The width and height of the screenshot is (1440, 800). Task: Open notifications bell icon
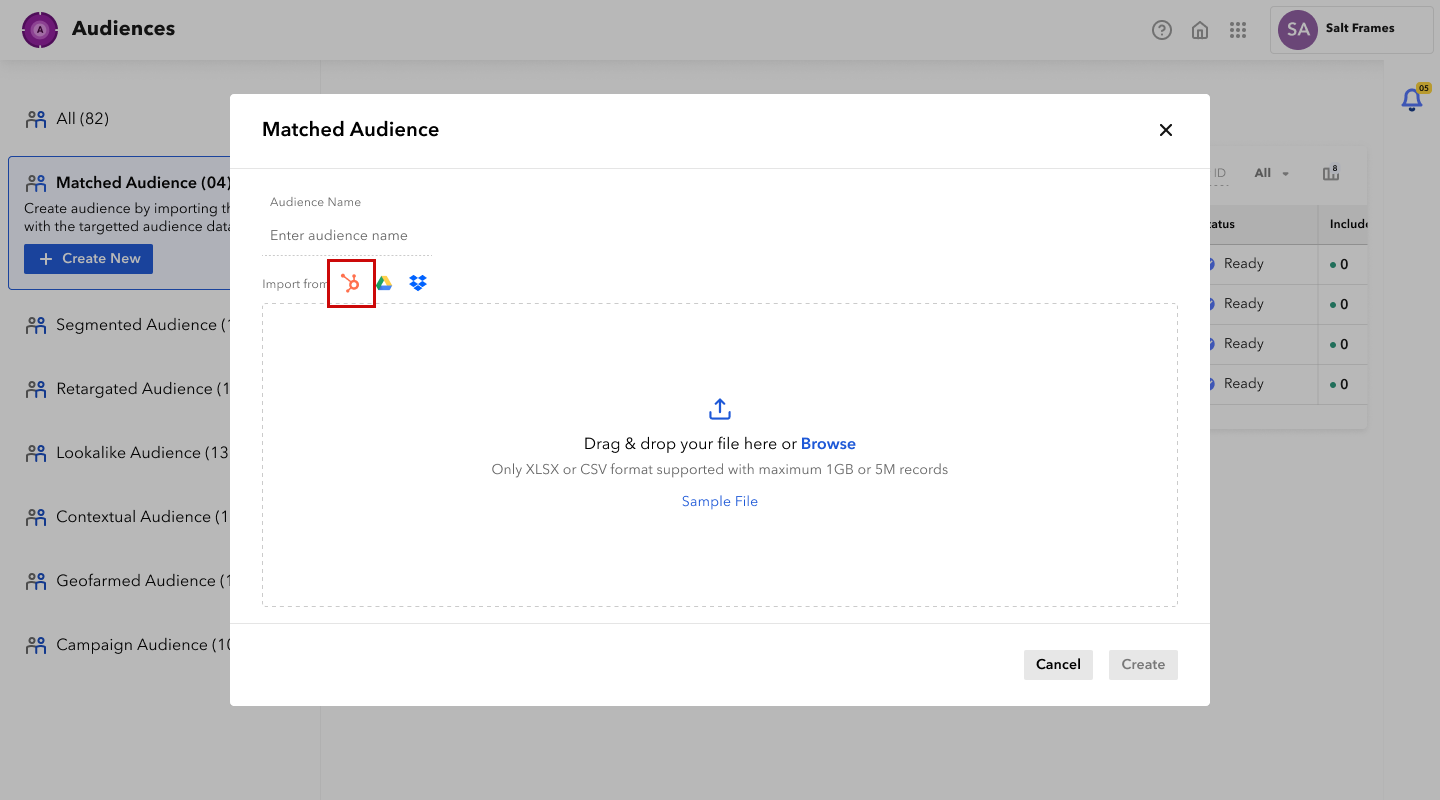point(1412,100)
